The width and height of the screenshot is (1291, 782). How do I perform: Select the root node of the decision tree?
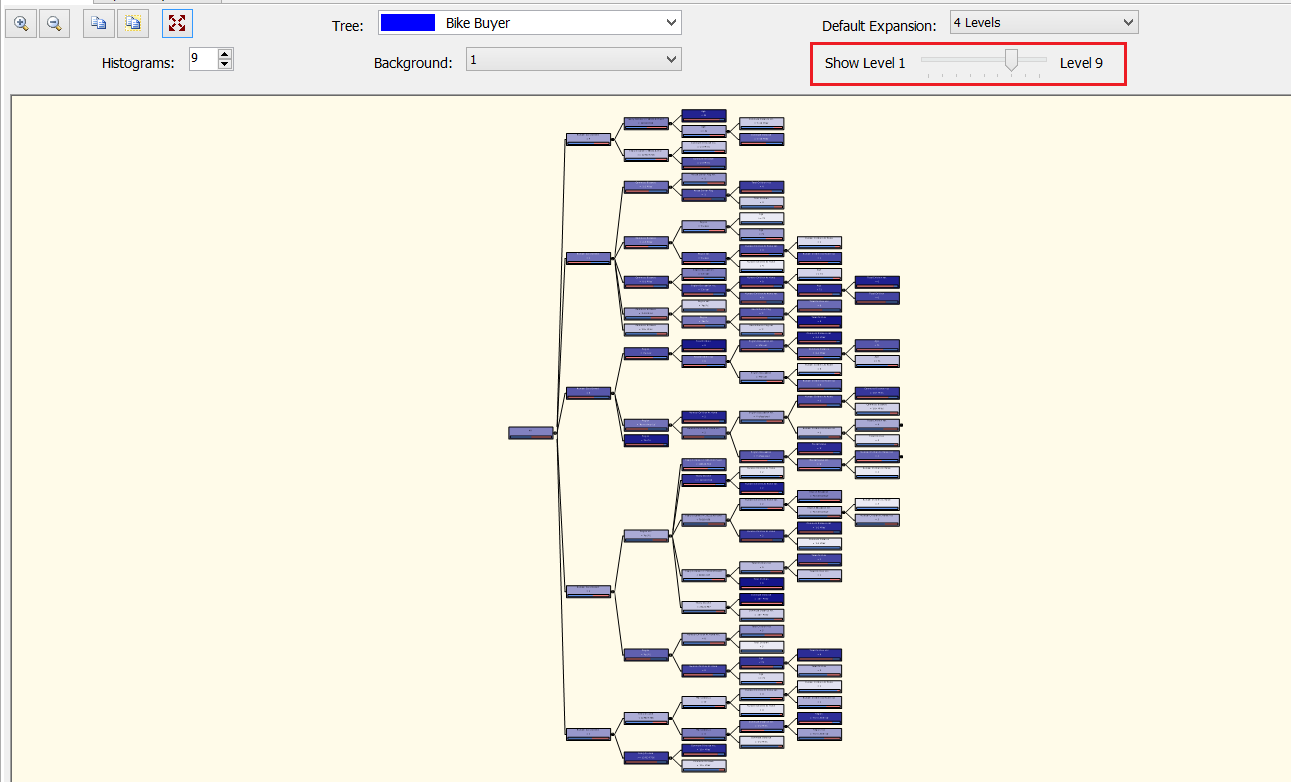coord(530,432)
